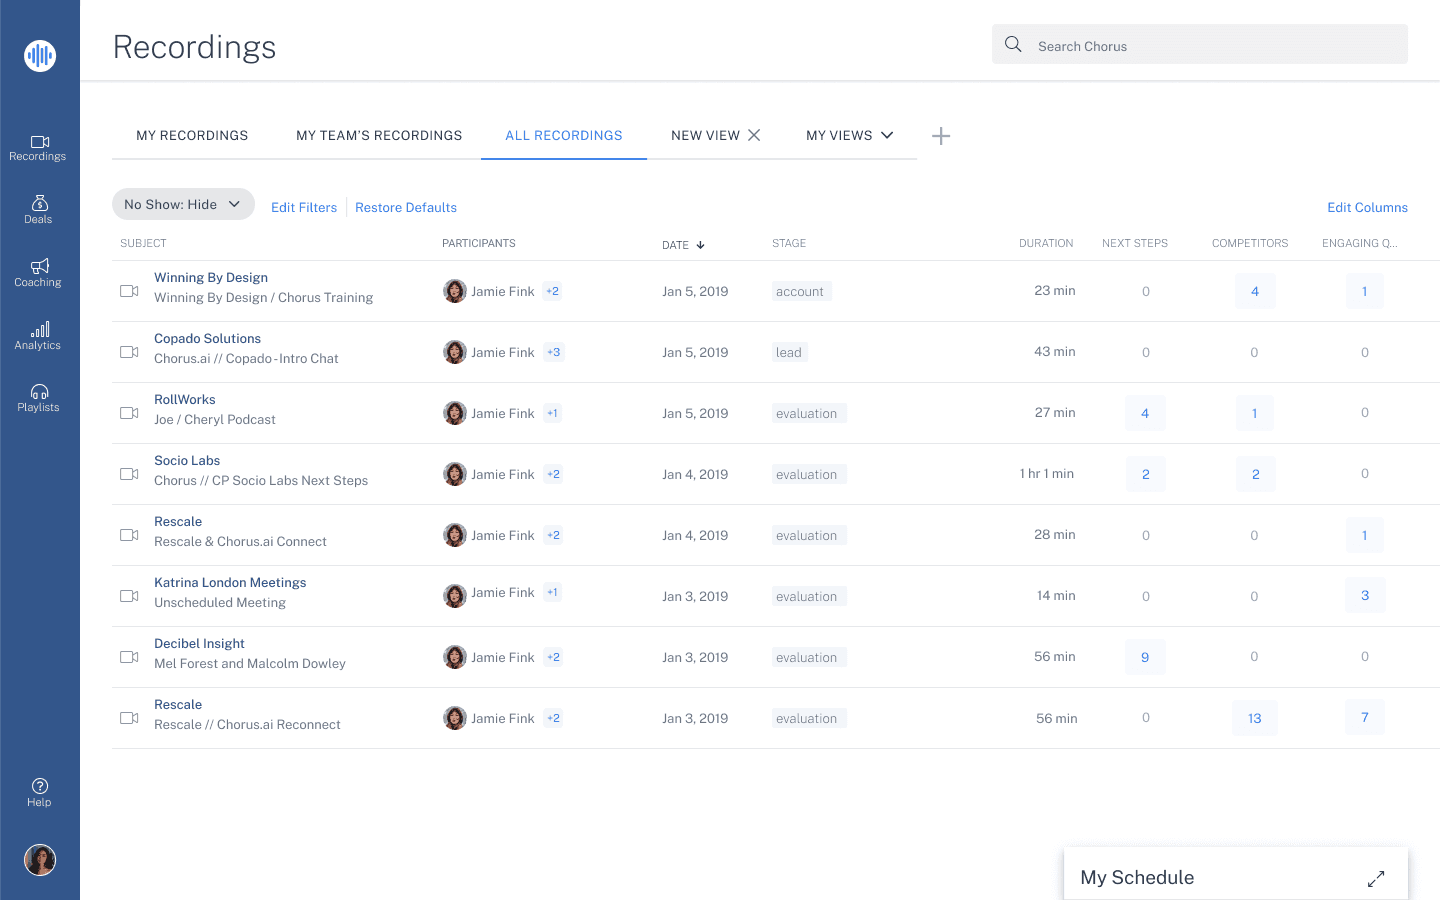
Task: Expand +1 participants for Katrina London Meetings
Action: (x=552, y=592)
